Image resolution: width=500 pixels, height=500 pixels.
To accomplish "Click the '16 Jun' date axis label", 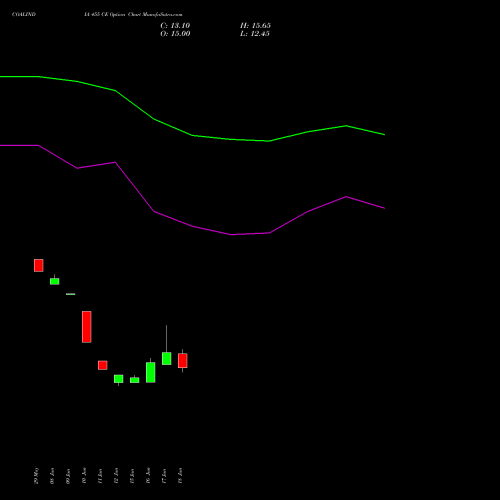I will pyautogui.click(x=148, y=476).
